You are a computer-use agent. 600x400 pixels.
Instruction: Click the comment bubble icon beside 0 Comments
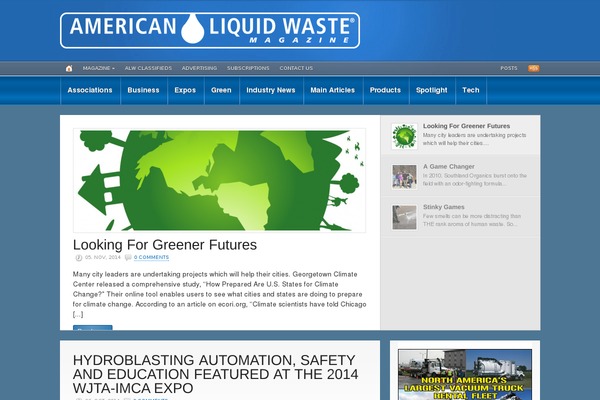tap(128, 257)
